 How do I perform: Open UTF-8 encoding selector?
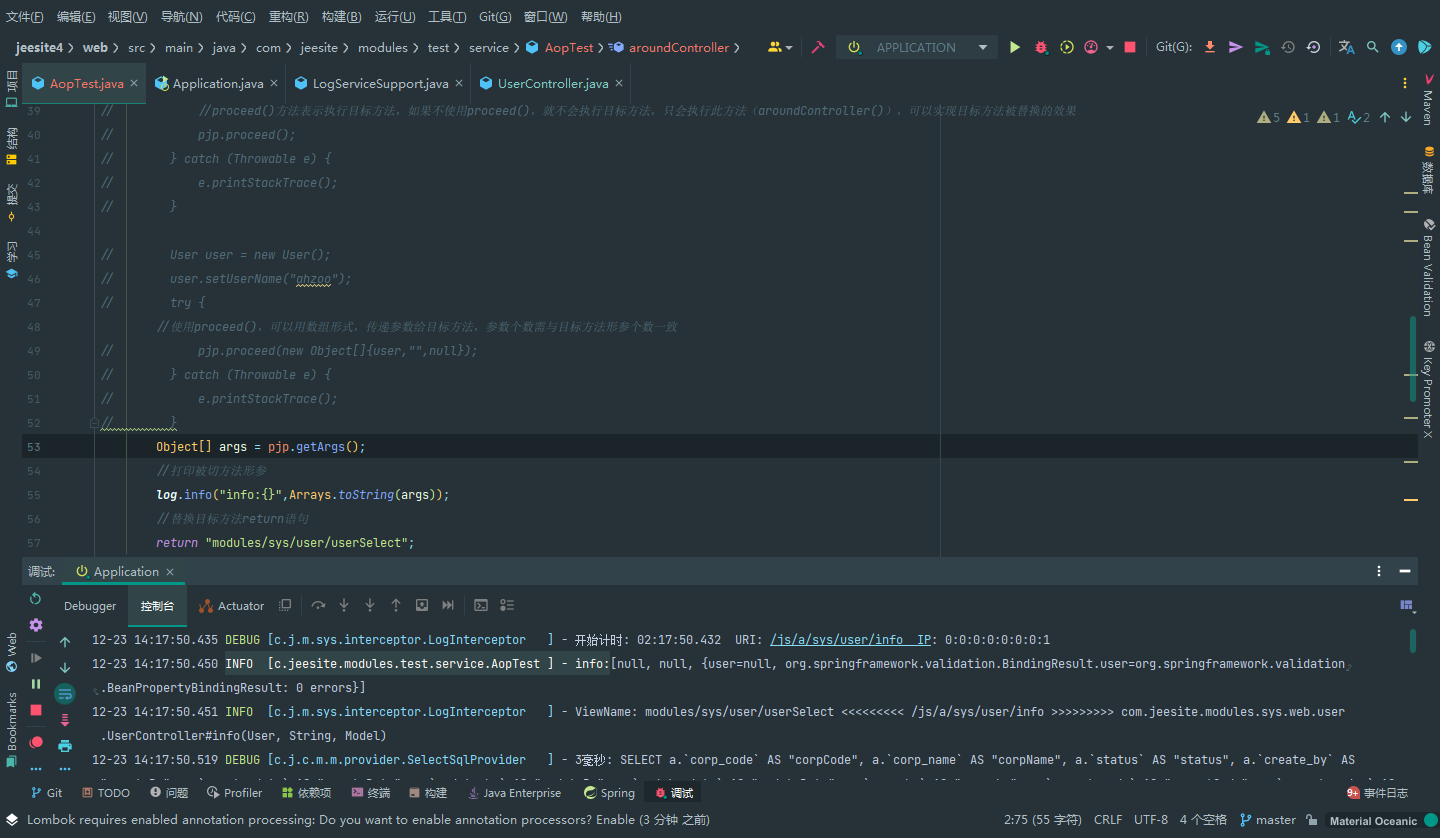[x=1151, y=820]
